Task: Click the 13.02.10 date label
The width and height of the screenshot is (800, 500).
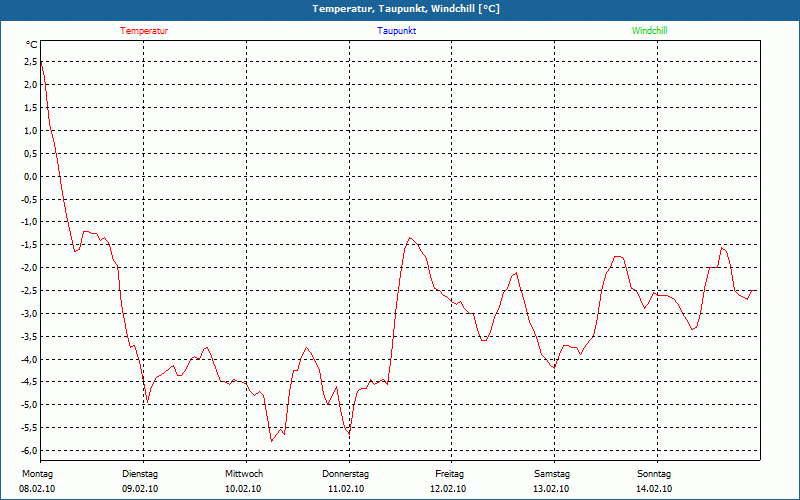Action: (x=551, y=489)
